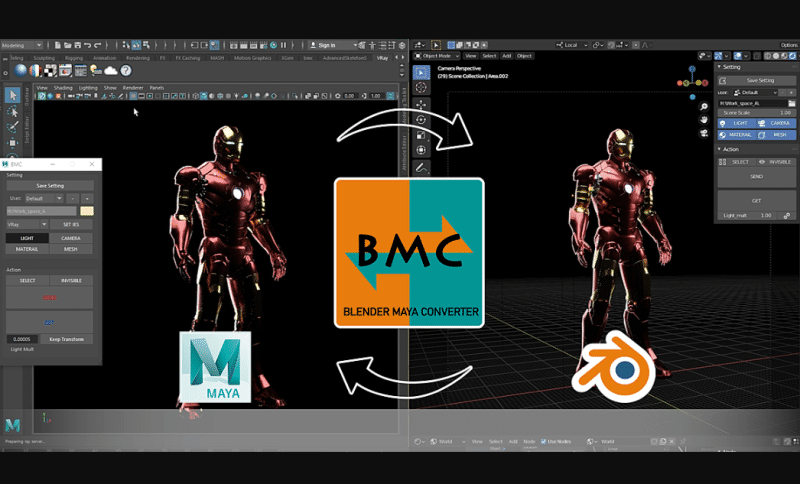Click Maya's New Scene icon
Screen dimensions: 800x484
[x=58, y=45]
